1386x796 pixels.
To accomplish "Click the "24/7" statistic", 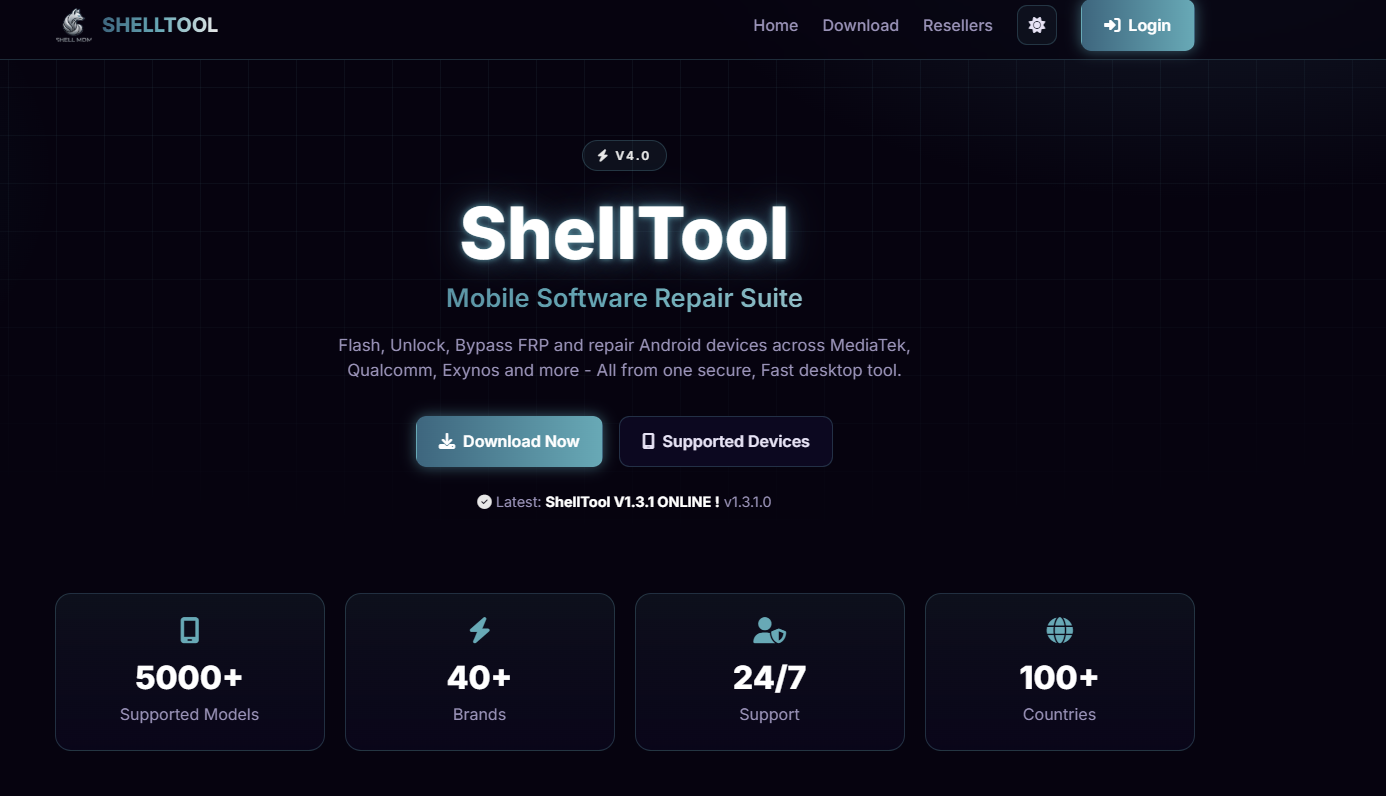I will click(769, 678).
